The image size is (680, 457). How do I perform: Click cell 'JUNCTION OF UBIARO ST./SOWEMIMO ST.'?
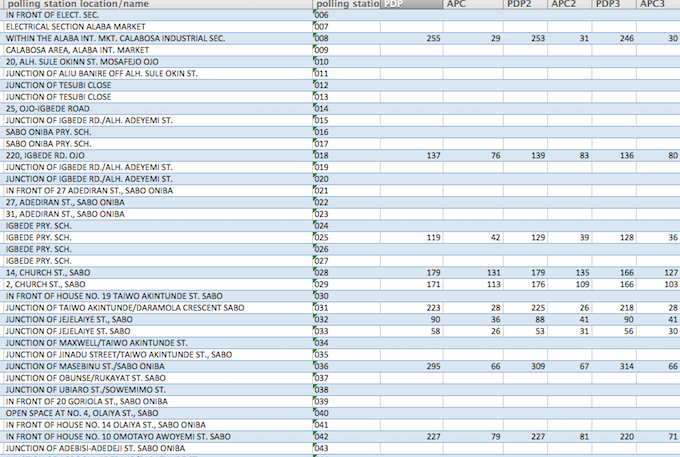point(156,389)
